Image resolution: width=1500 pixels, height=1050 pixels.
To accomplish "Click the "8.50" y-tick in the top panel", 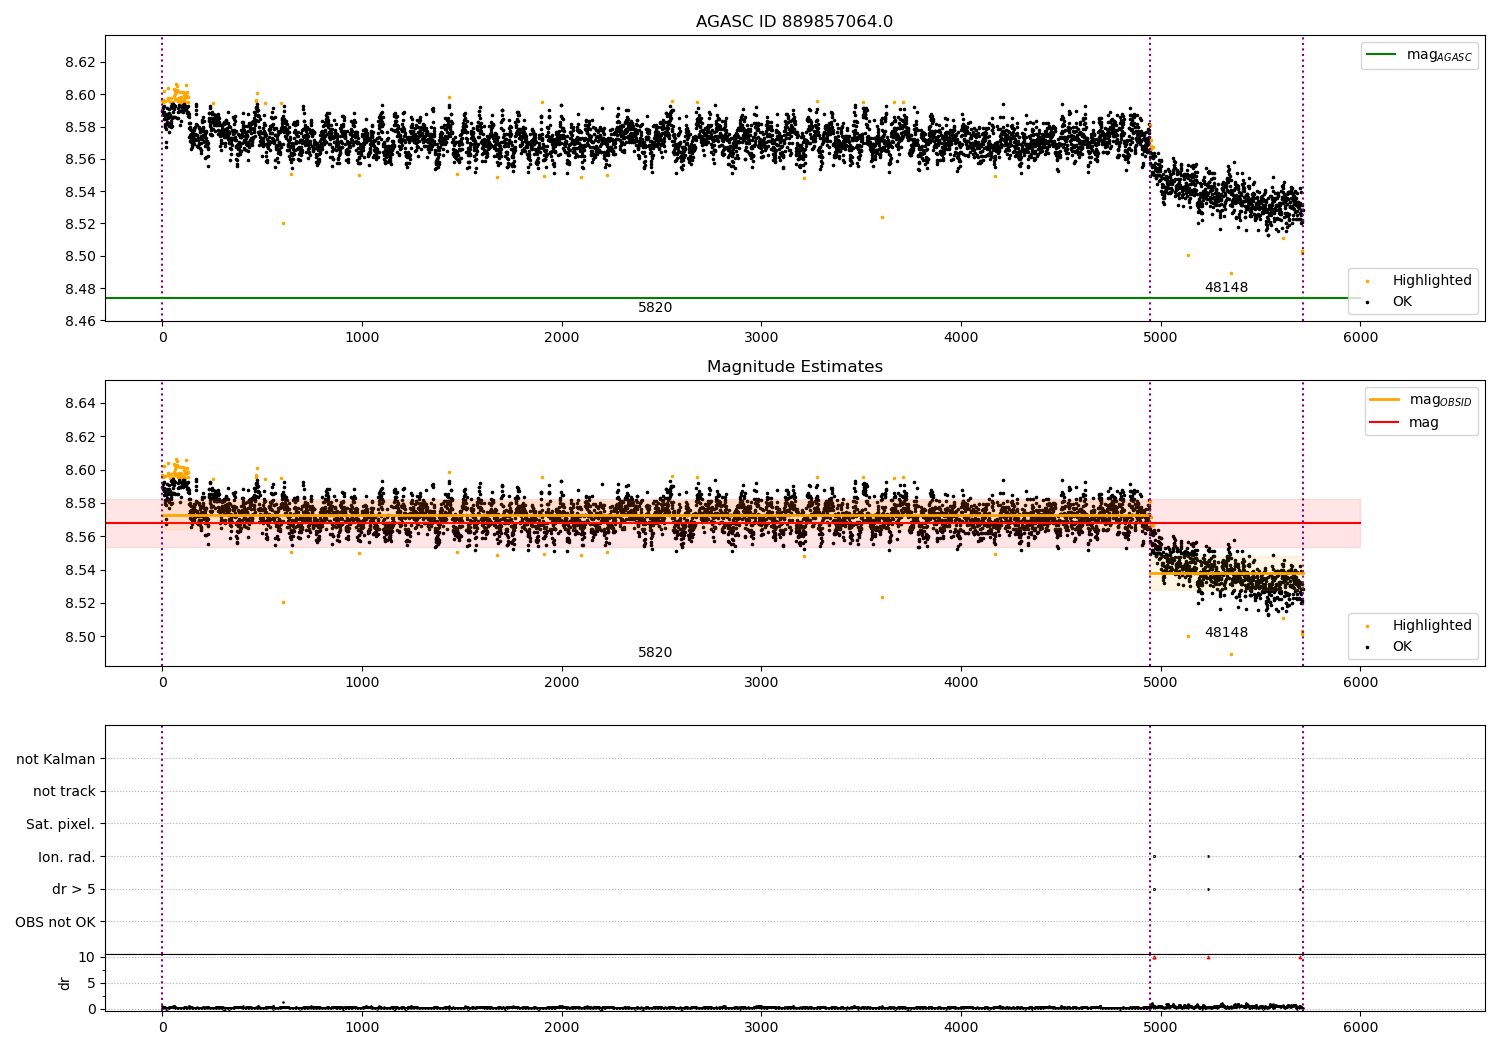I will pos(80,256).
